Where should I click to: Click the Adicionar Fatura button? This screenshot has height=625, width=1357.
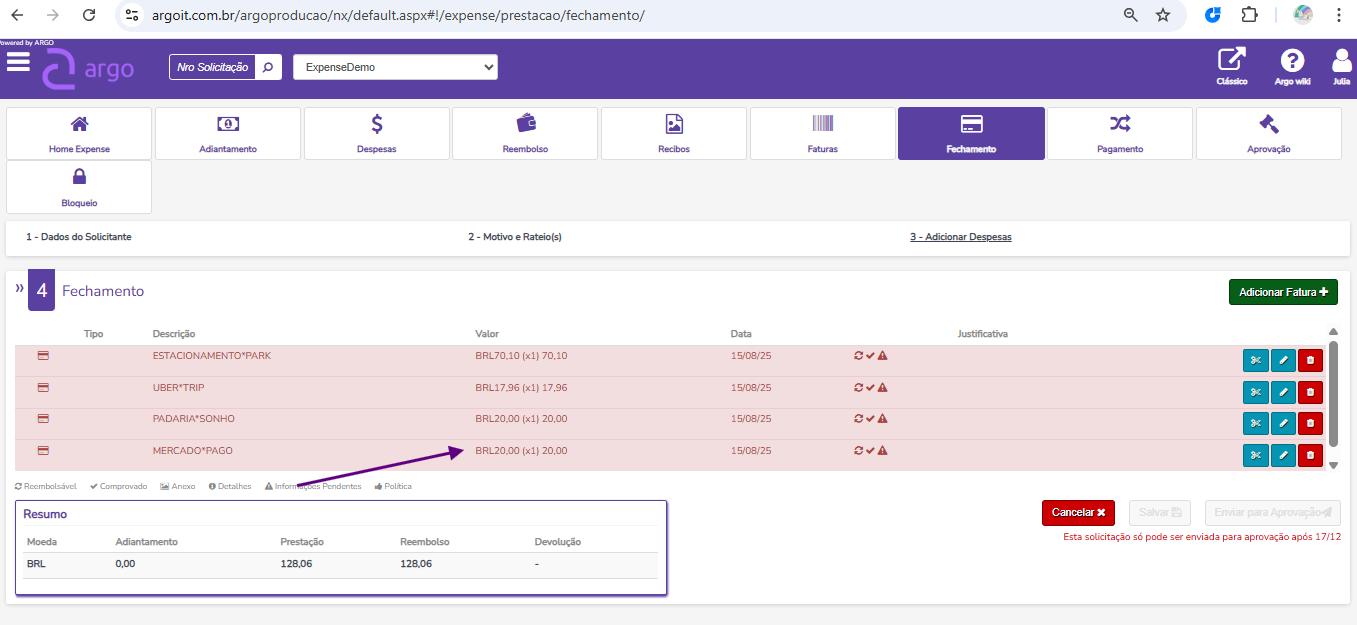[1283, 292]
